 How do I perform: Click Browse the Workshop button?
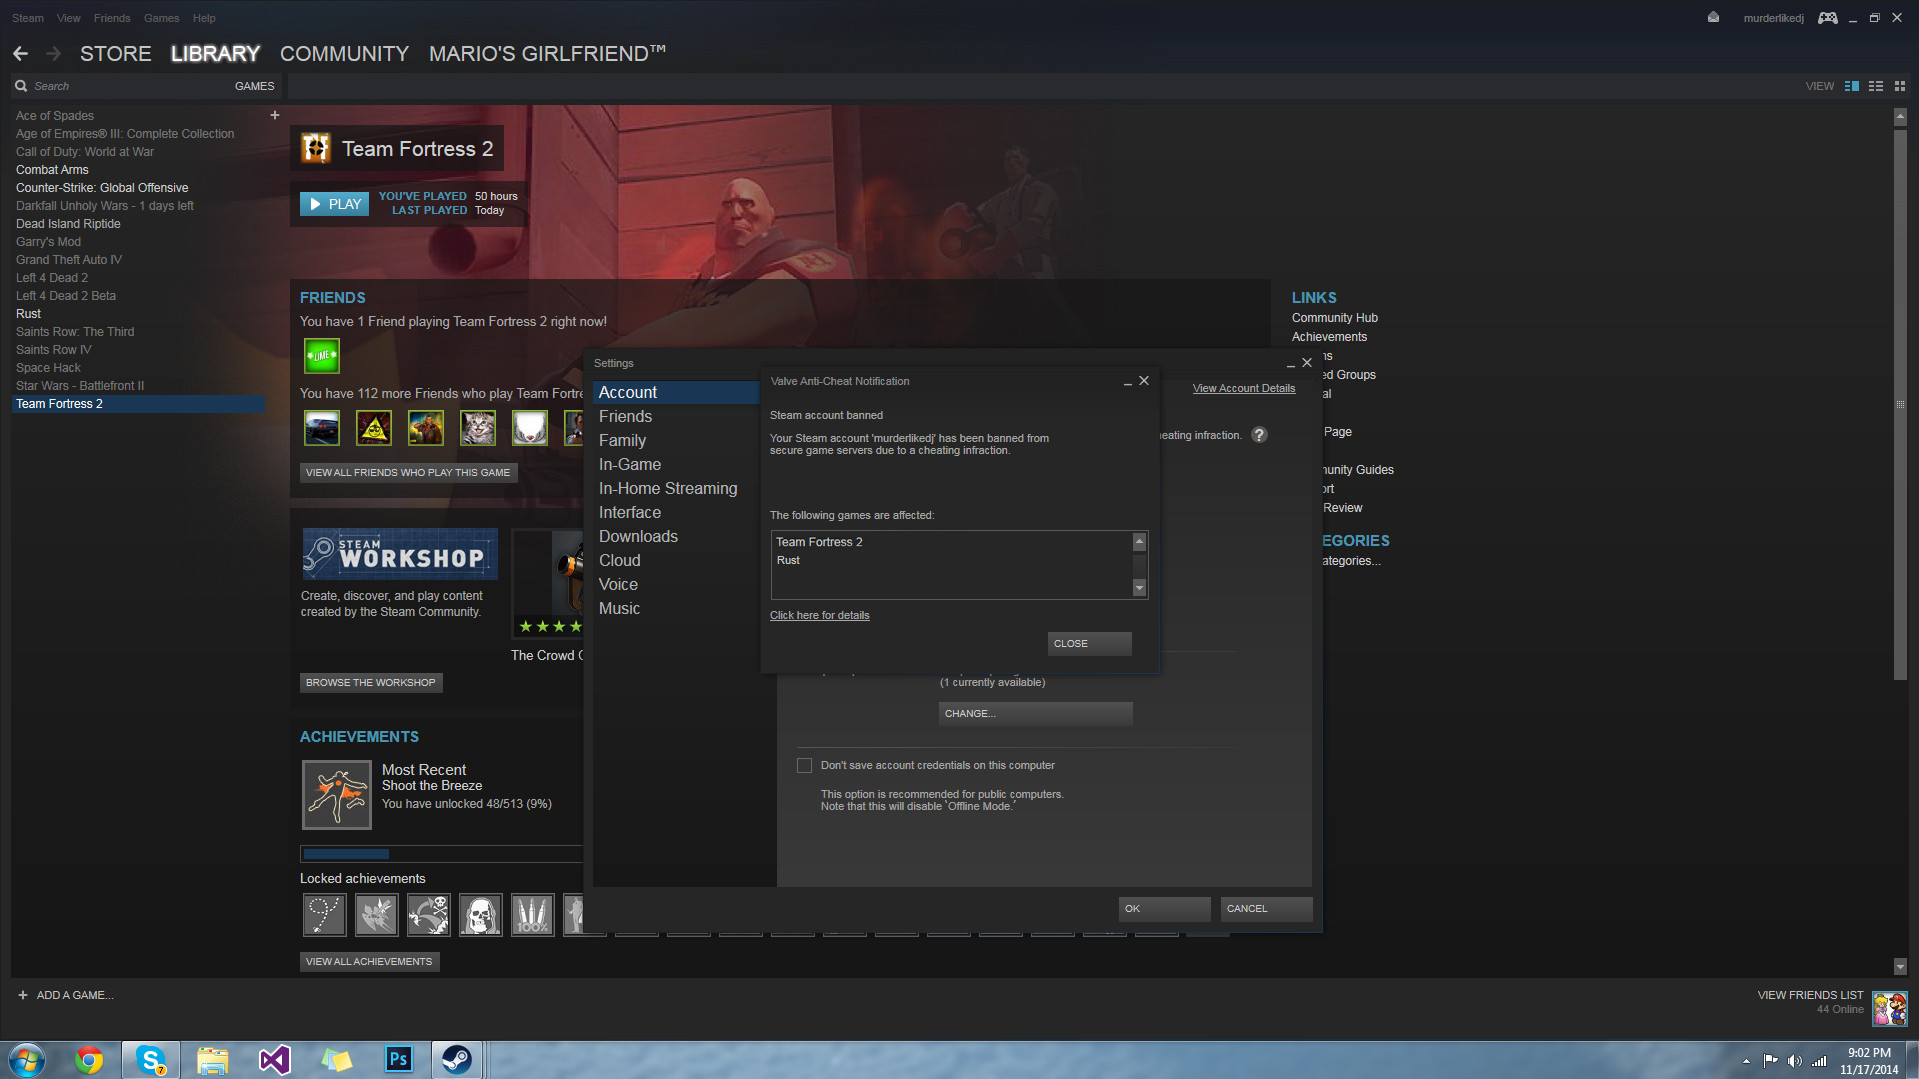[x=371, y=682]
